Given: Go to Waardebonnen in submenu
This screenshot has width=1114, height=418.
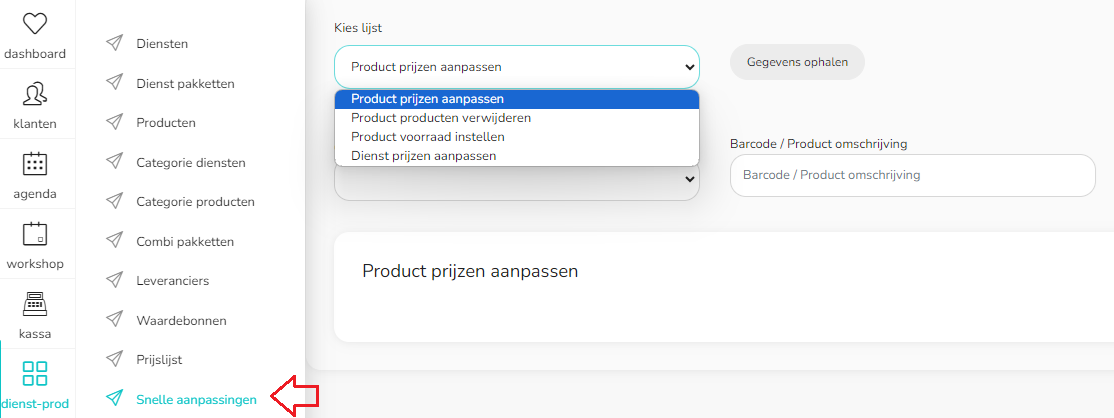Looking at the screenshot, I should (181, 321).
